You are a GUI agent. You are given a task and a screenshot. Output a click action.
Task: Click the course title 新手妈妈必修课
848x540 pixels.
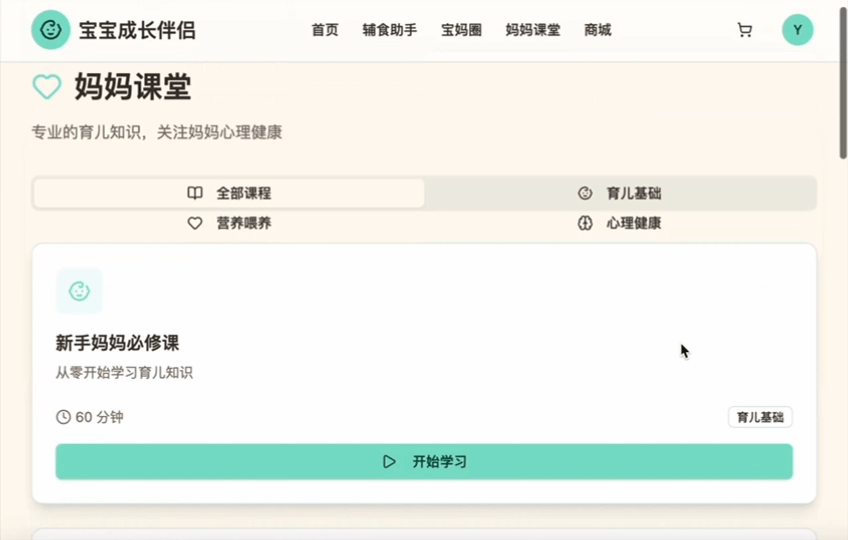[117, 343]
